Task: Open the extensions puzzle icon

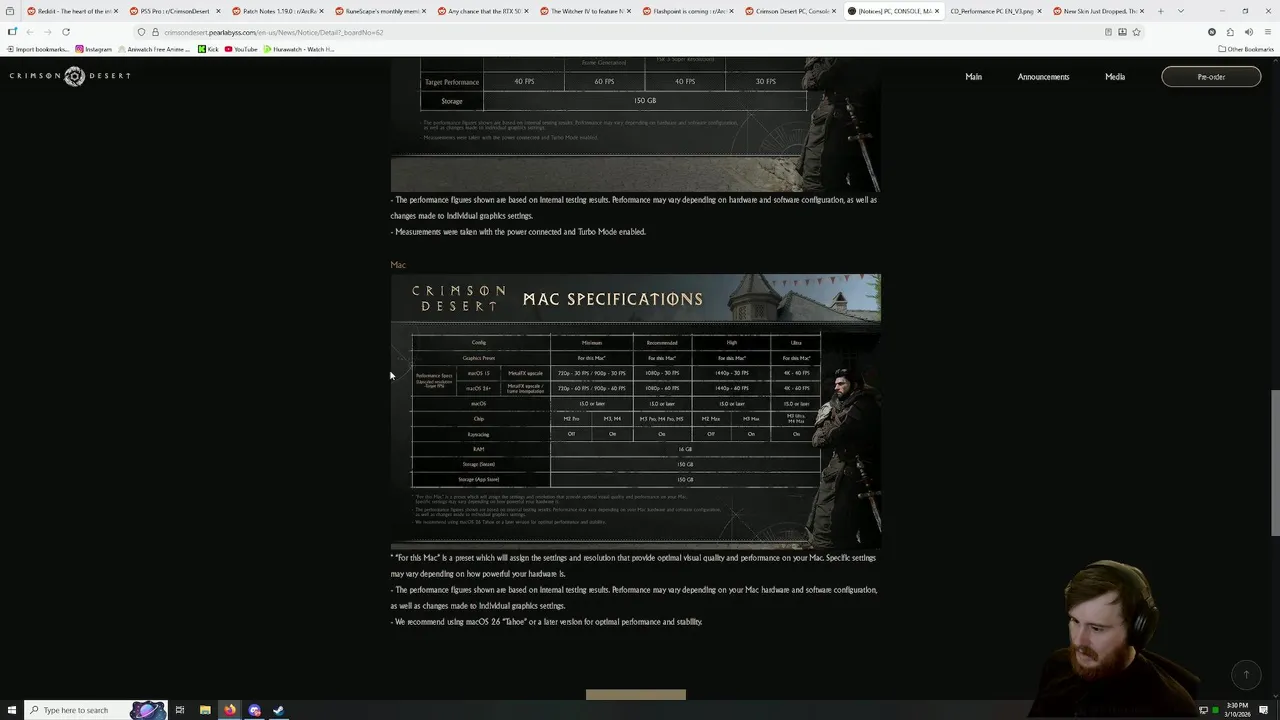Action: (1230, 32)
